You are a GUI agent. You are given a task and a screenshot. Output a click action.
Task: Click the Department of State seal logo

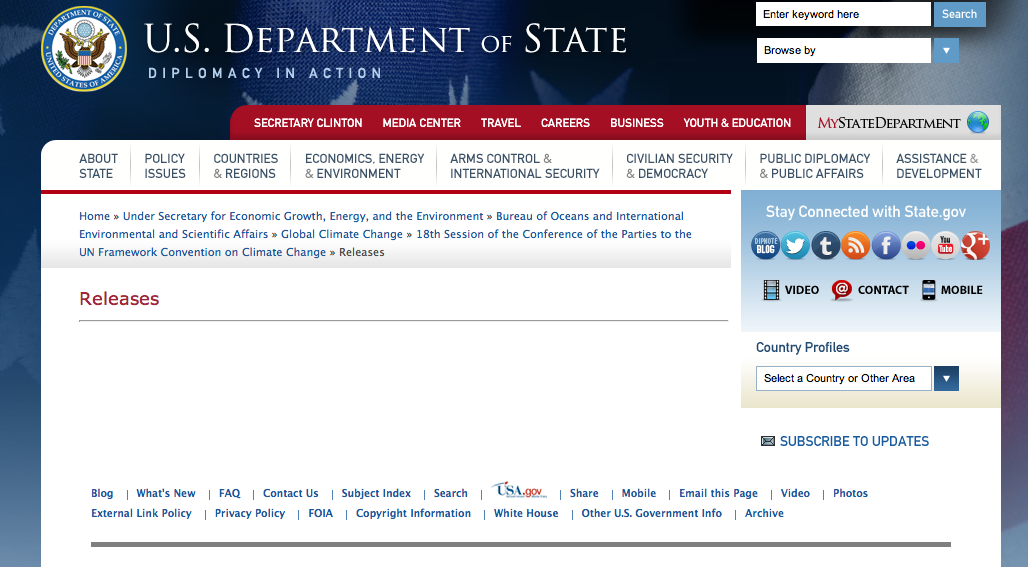click(84, 49)
